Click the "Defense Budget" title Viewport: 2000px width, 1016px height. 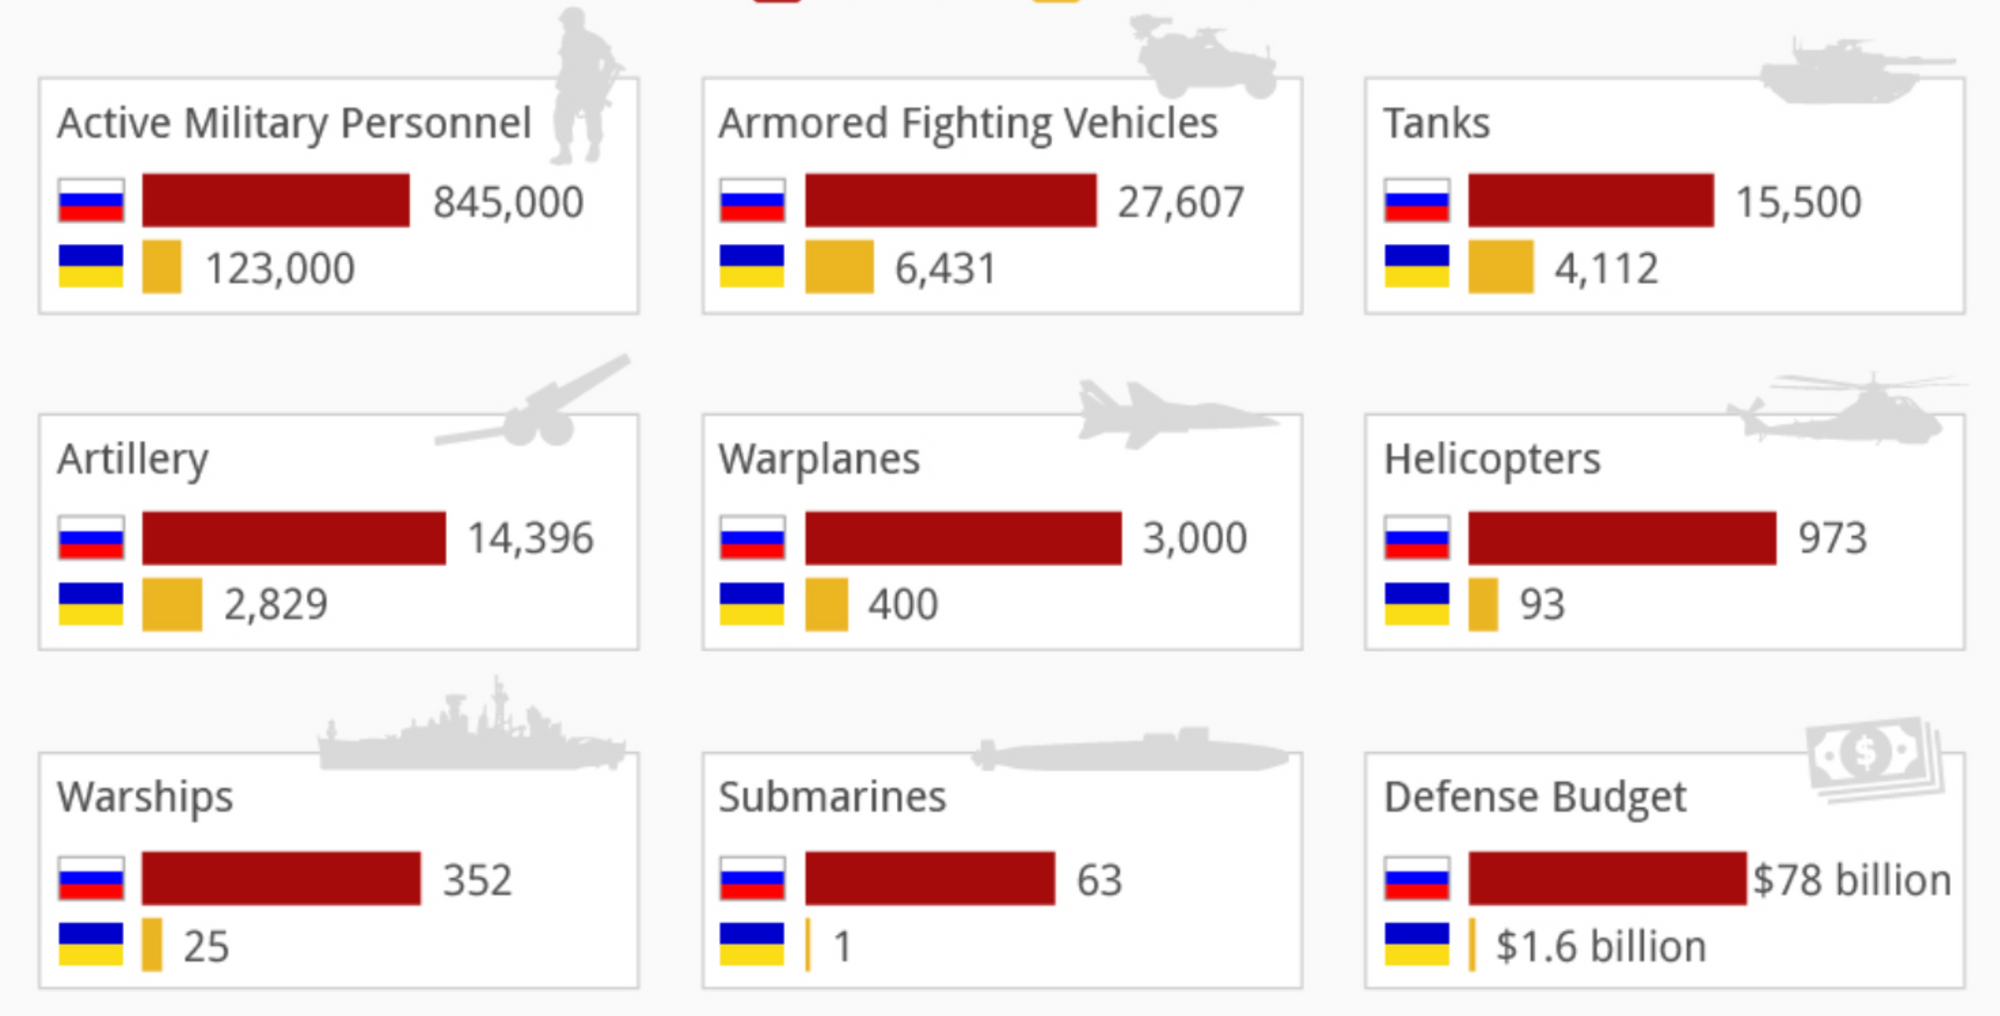tap(1535, 797)
